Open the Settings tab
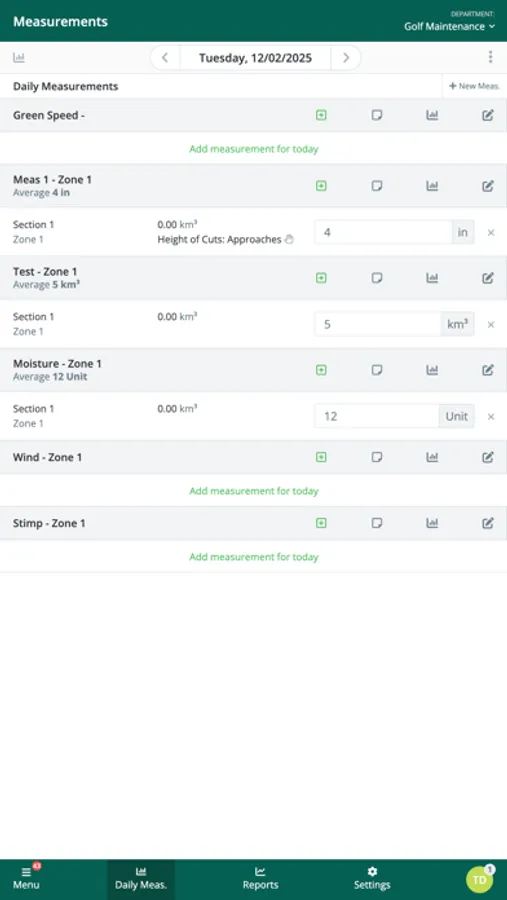 [372, 879]
